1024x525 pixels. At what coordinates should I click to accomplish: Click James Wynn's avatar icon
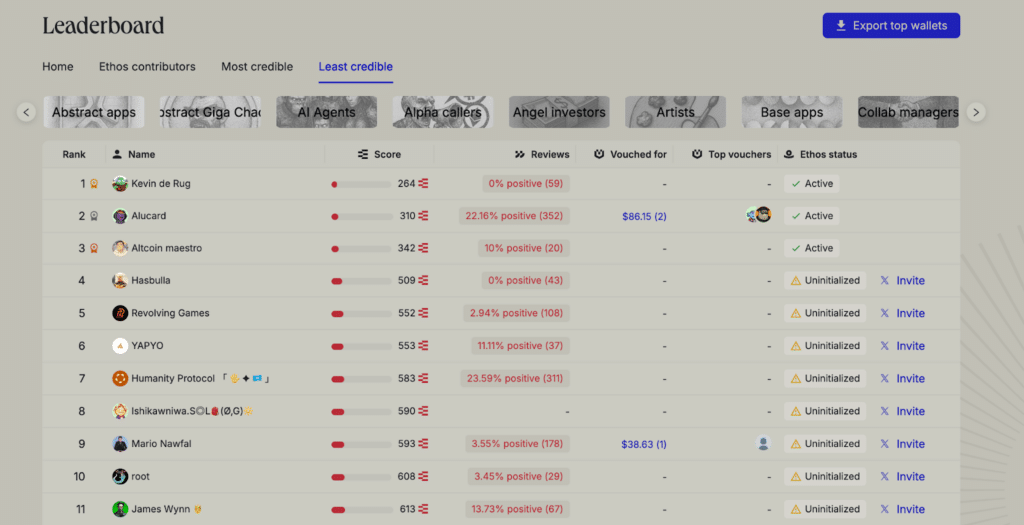tap(120, 509)
